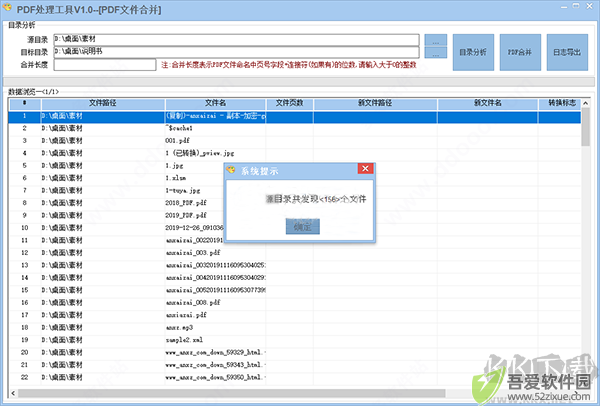Close the 系统提示 dialog

[365, 168]
